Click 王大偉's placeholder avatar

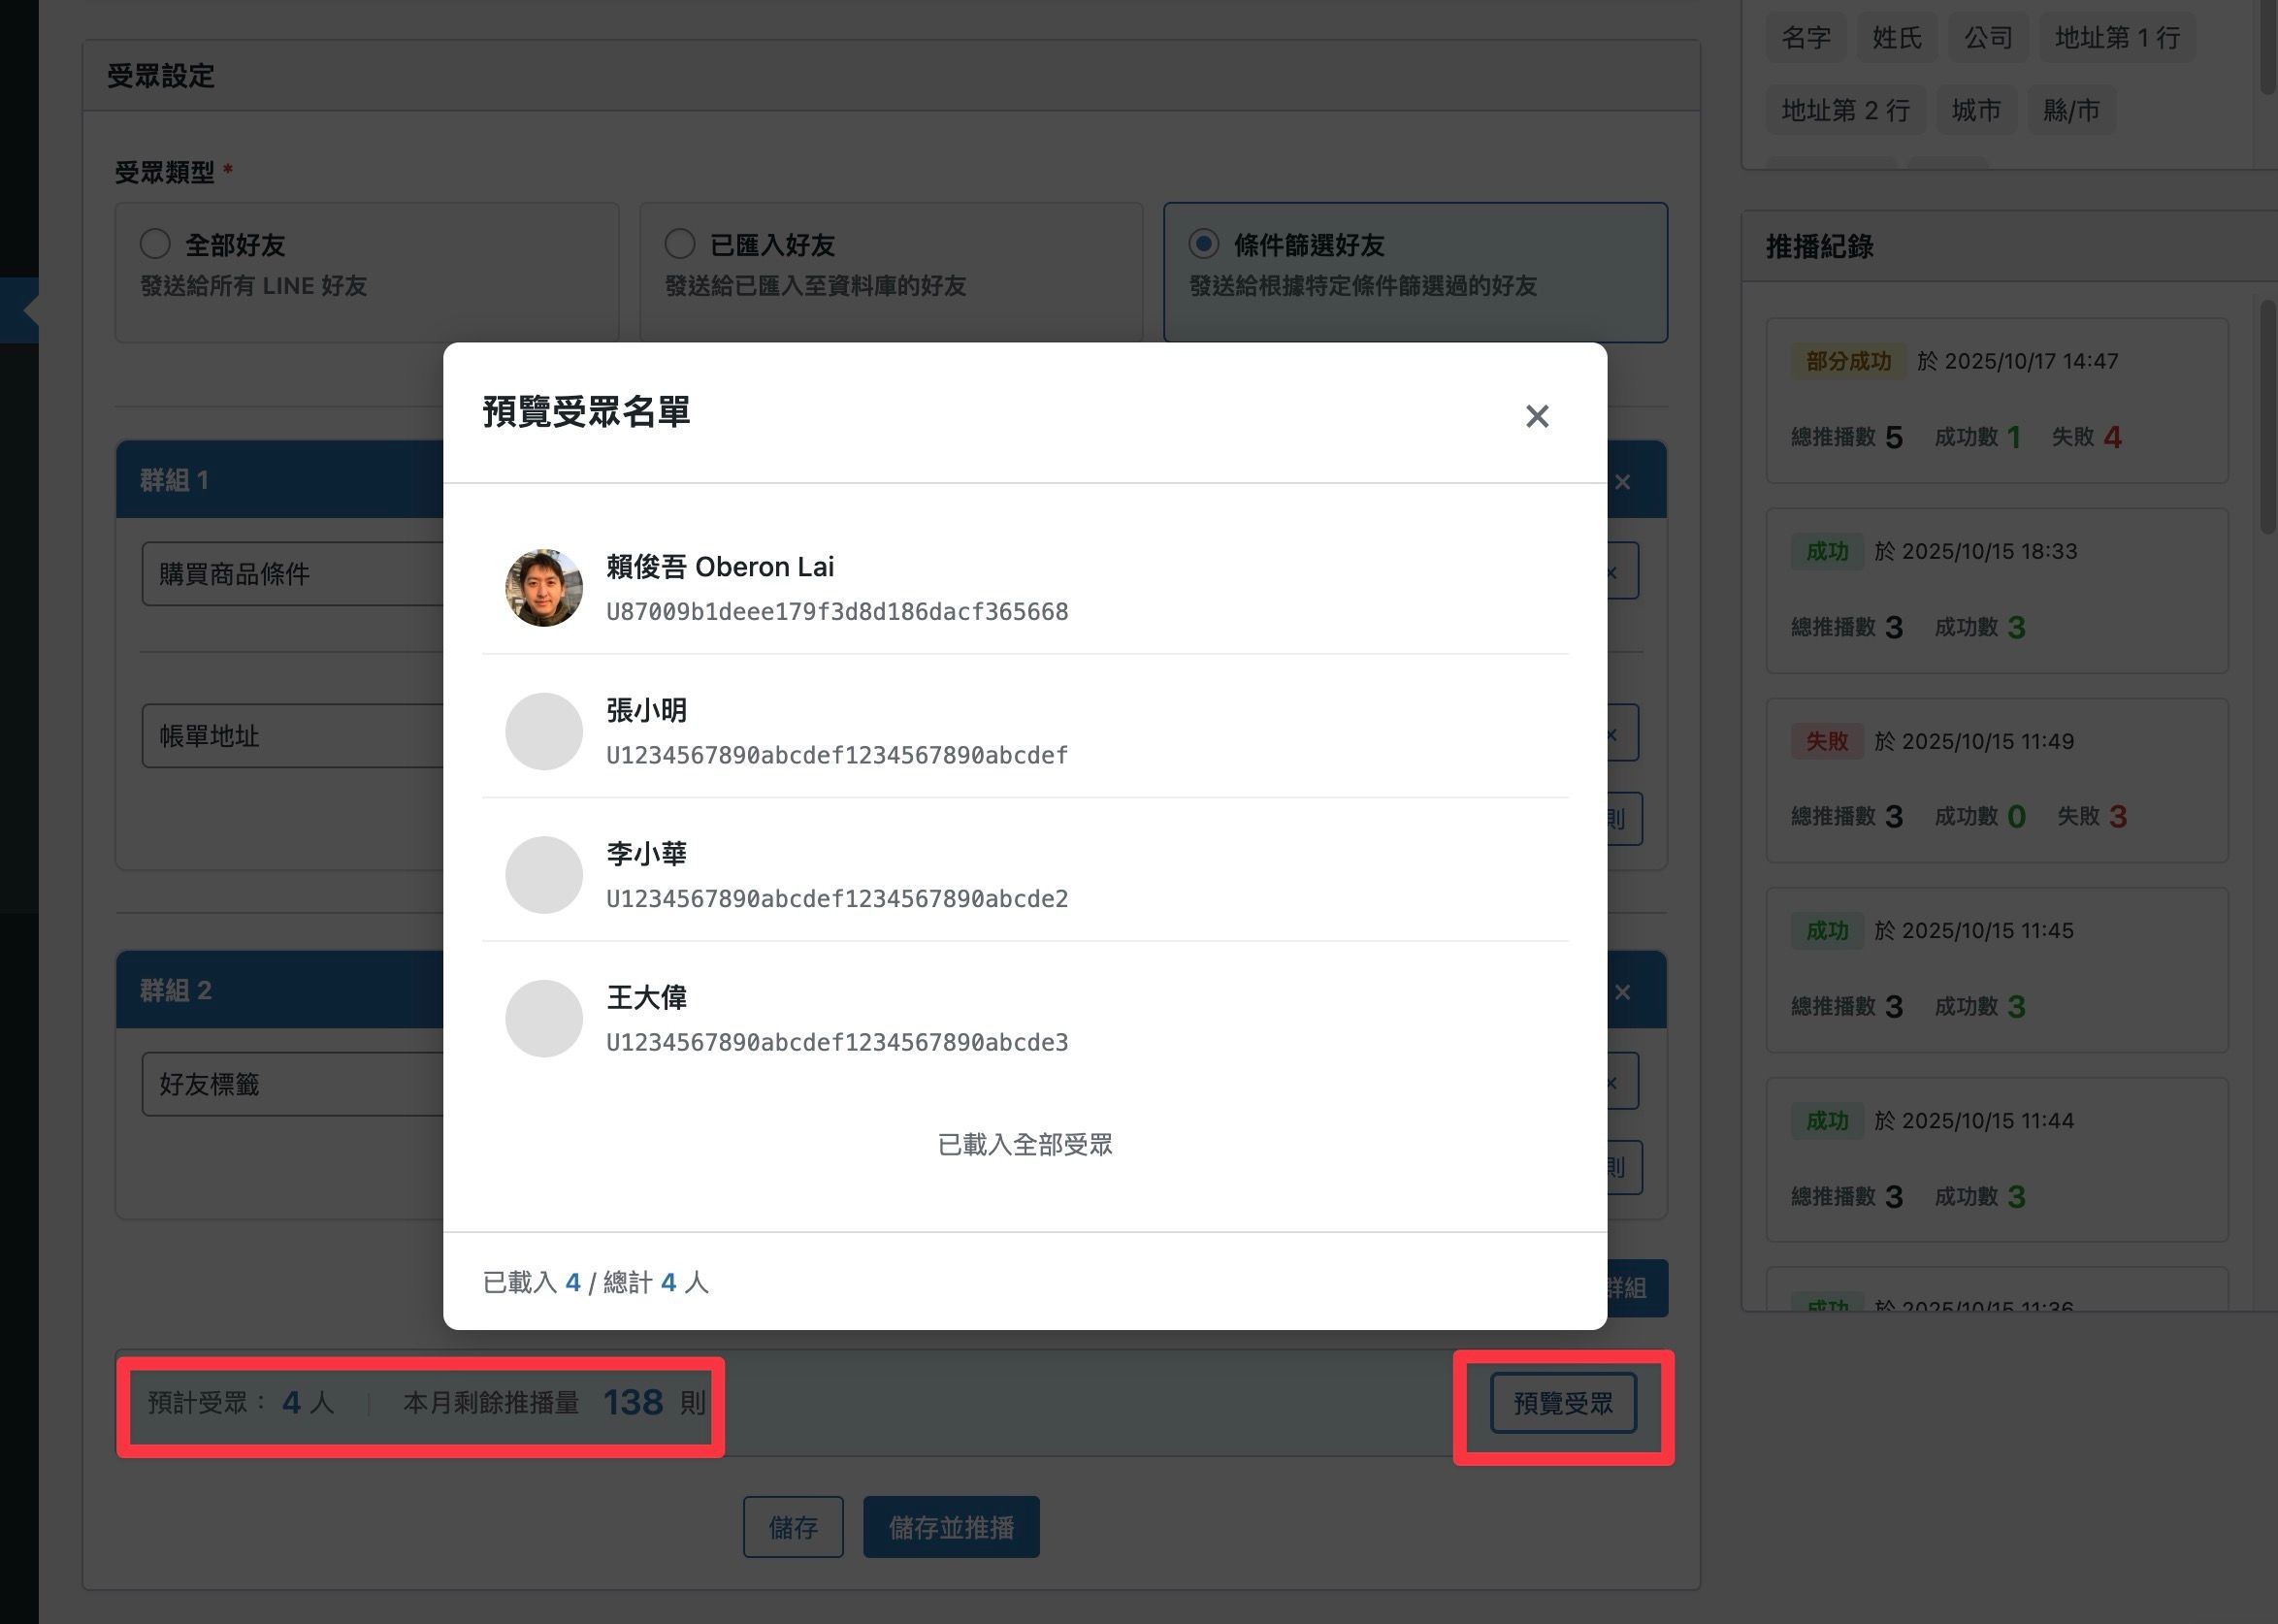point(544,1018)
